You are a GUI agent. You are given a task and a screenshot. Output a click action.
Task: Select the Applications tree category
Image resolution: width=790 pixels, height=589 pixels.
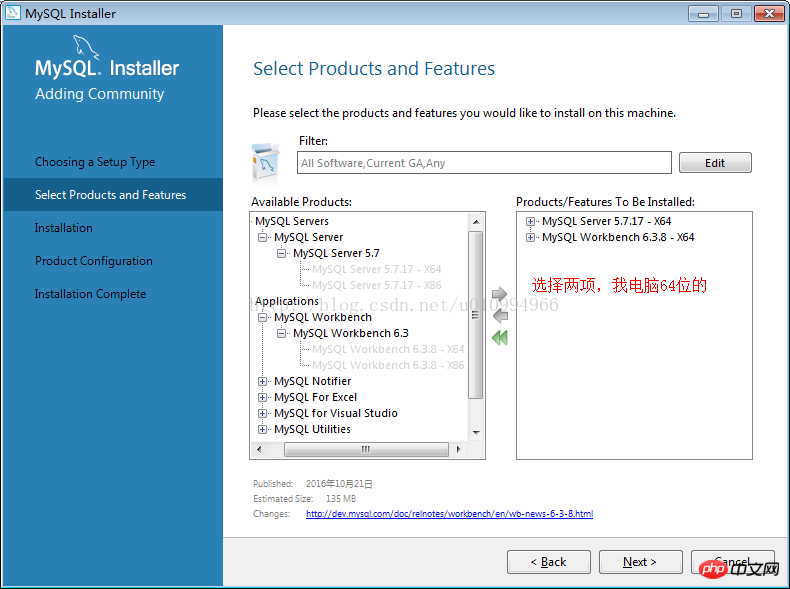[287, 301]
